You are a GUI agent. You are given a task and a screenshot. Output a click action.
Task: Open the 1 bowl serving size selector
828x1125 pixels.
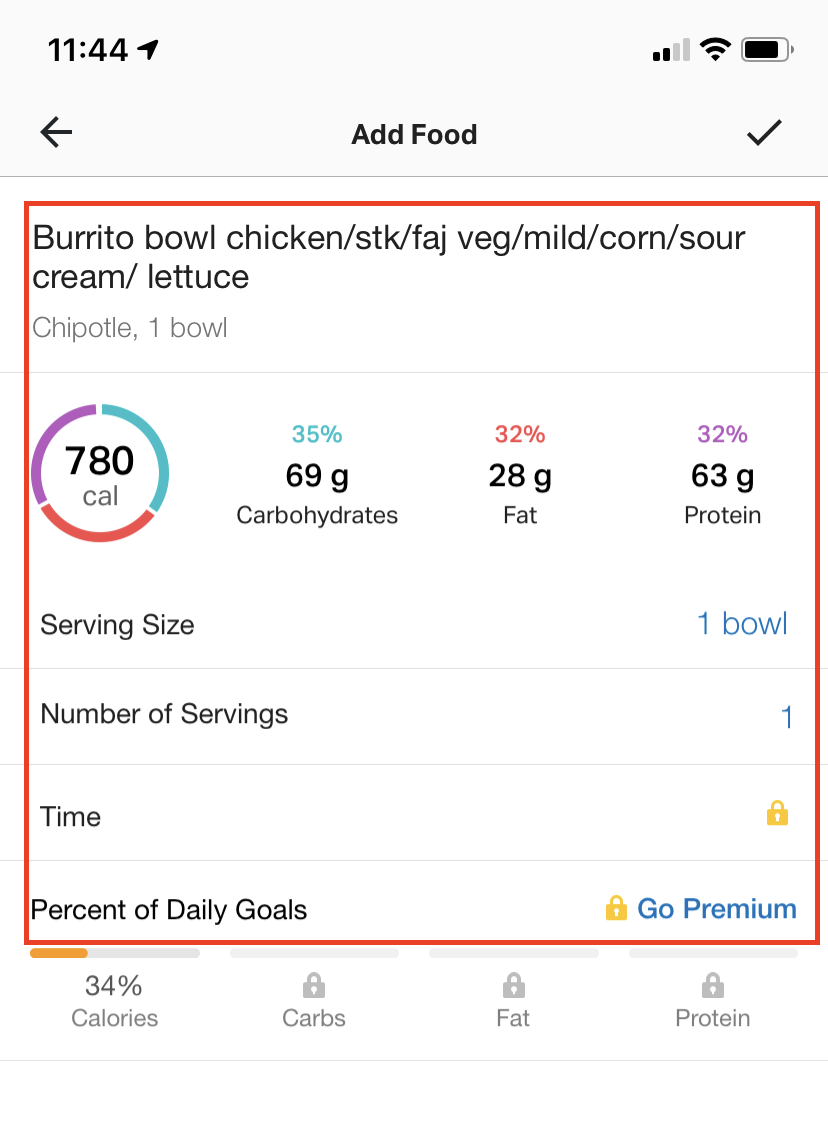click(743, 623)
